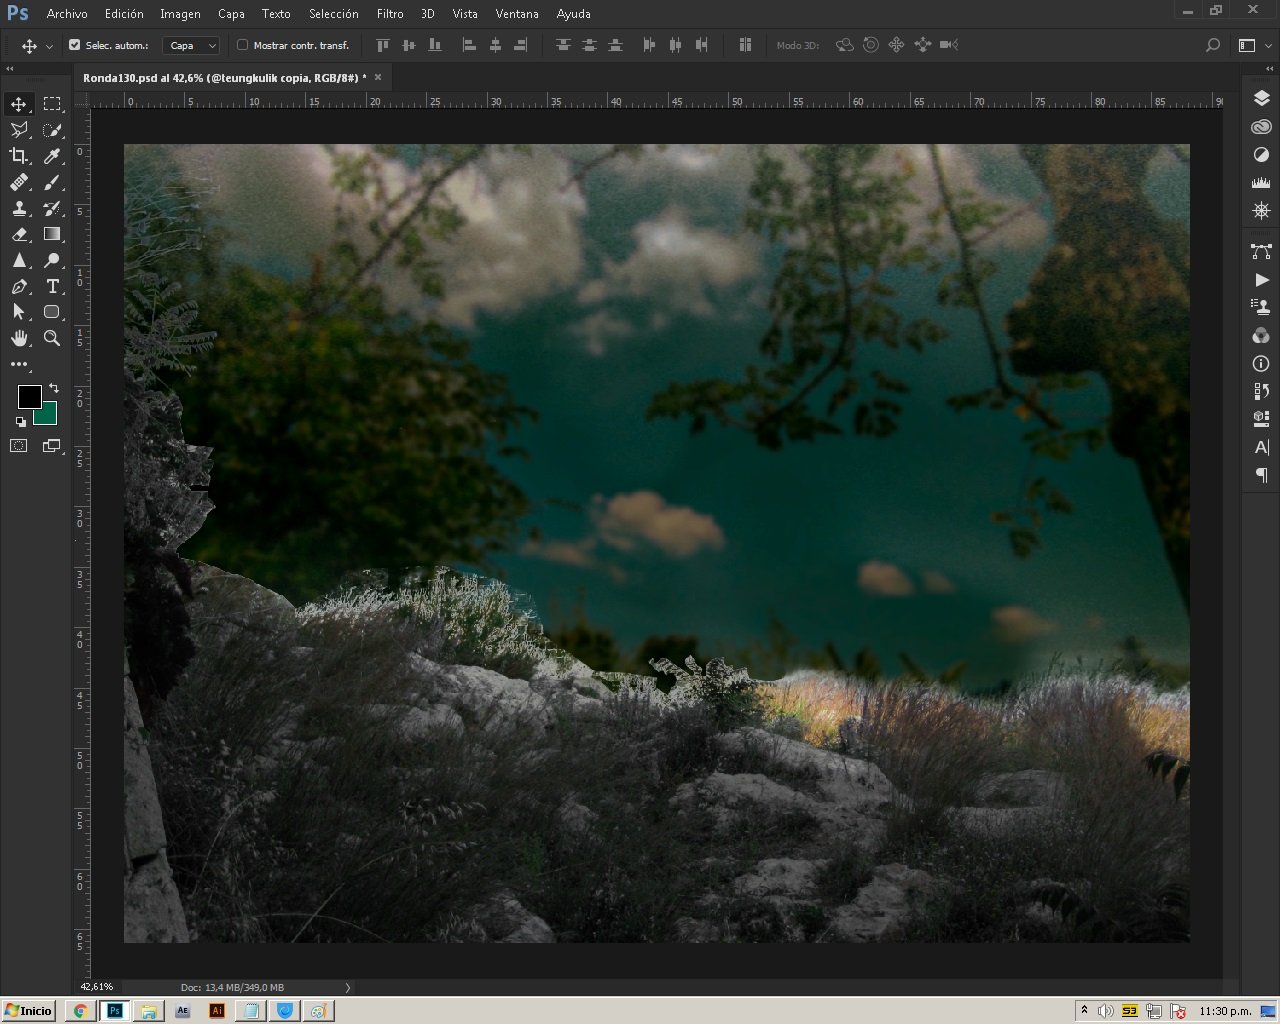Uncheck the Selec. autom. checkbox
The width and height of the screenshot is (1280, 1024).
pyautogui.click(x=74, y=45)
